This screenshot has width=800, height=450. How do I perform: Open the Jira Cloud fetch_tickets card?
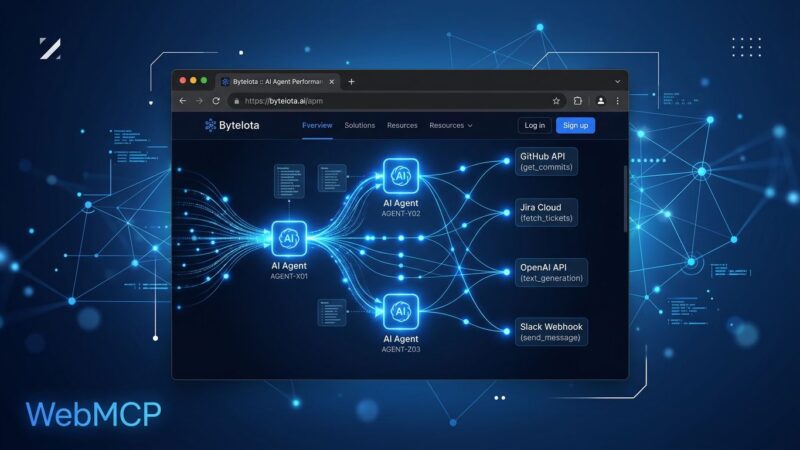(546, 212)
